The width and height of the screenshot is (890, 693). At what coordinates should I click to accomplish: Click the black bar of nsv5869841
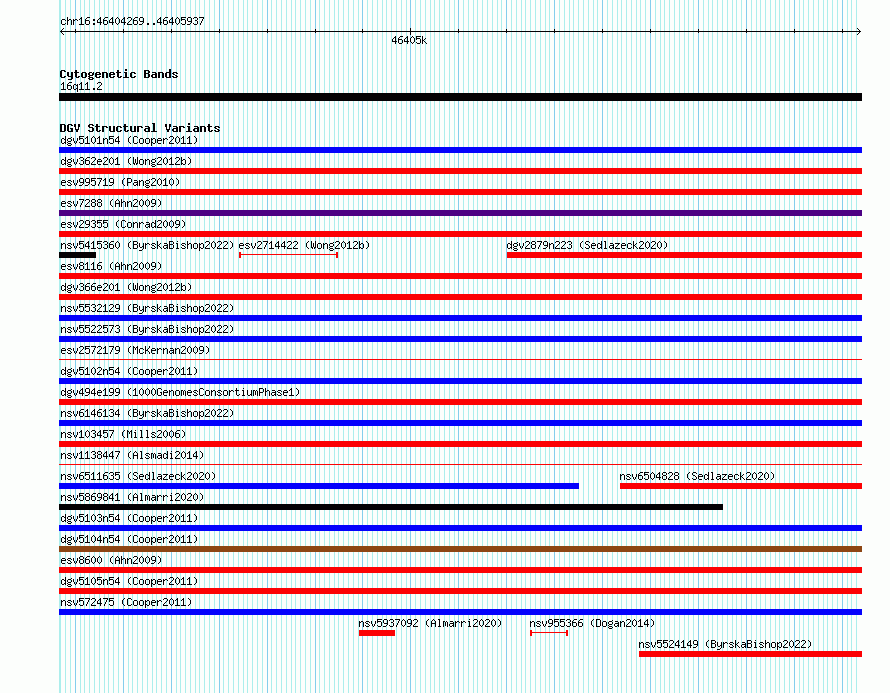(391, 507)
